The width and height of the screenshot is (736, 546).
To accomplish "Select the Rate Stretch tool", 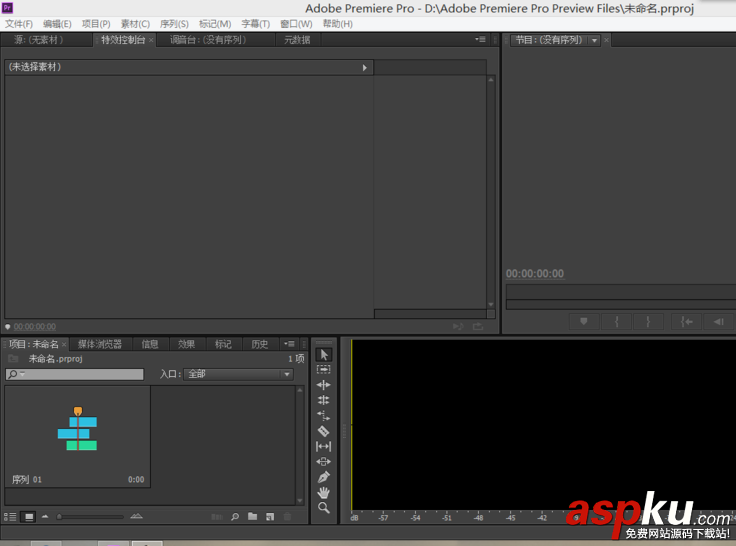I will (323, 415).
